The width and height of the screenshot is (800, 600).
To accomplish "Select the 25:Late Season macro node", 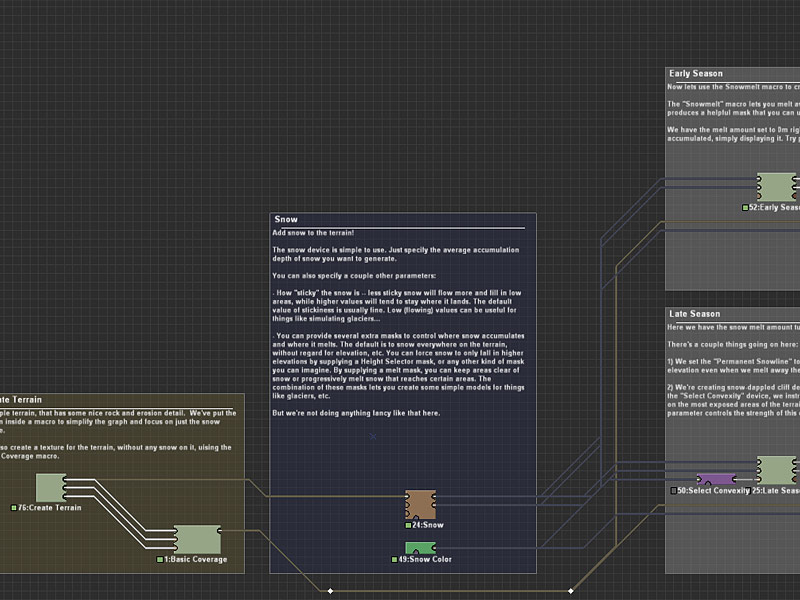I will (x=777, y=470).
